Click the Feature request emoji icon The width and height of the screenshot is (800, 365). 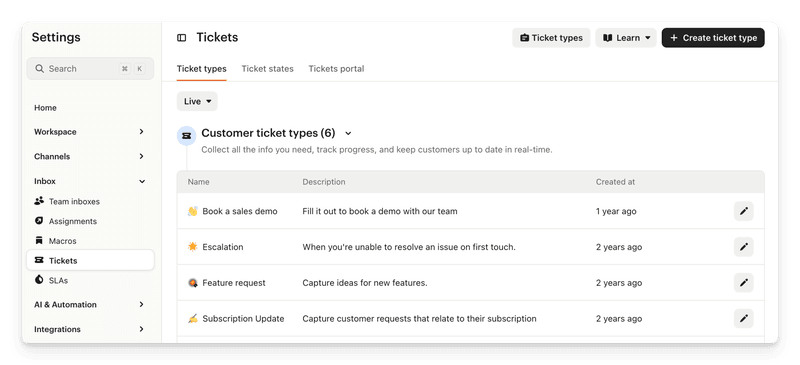(x=192, y=283)
